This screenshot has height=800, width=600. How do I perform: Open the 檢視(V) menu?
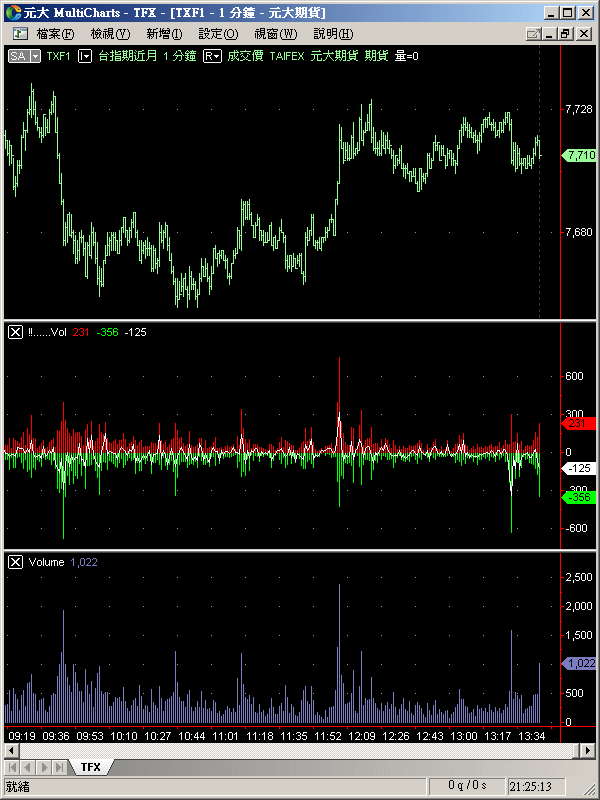tap(110, 34)
